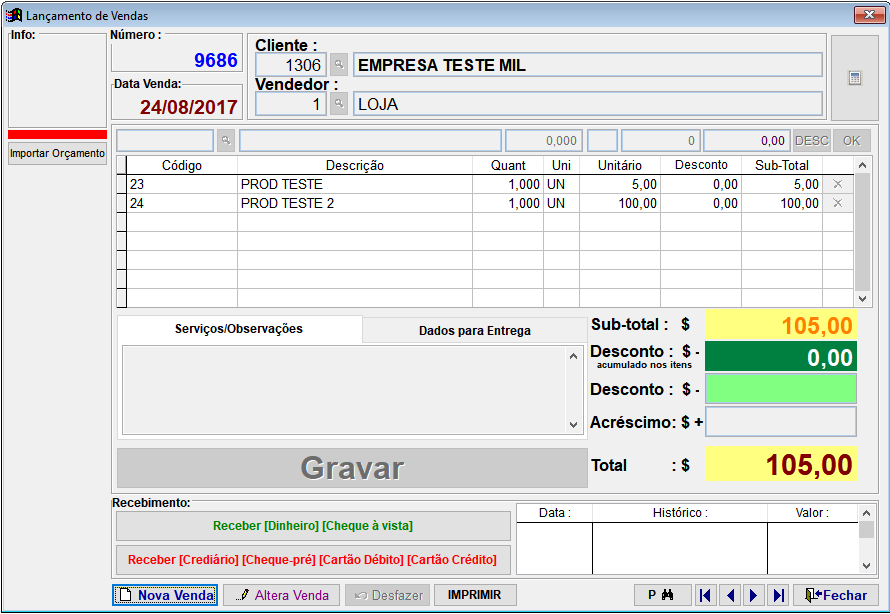Image resolution: width=890 pixels, height=614 pixels.
Task: Click the Vendedor search magnifier icon
Action: [x=339, y=104]
